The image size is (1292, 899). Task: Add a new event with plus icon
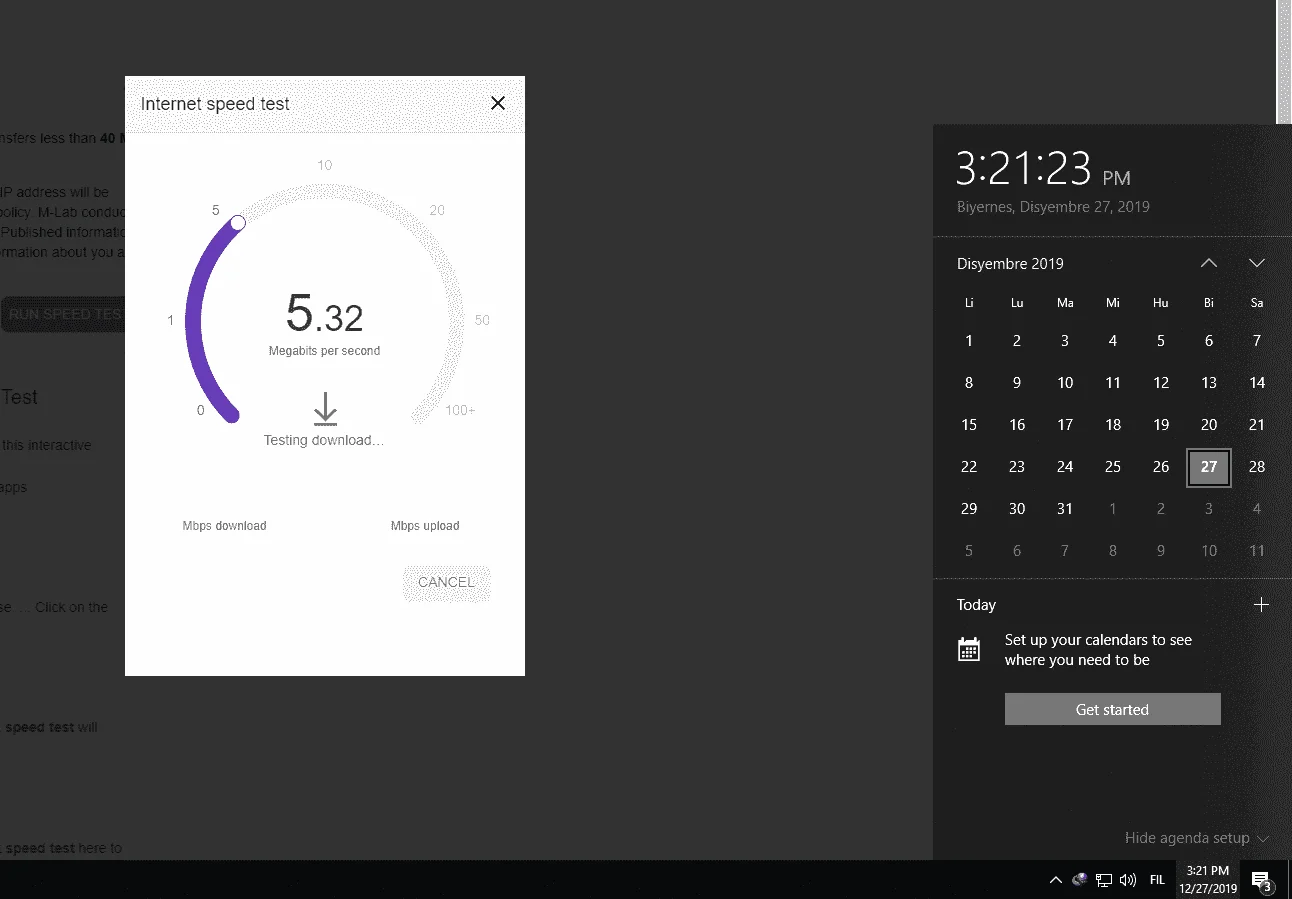click(x=1261, y=605)
